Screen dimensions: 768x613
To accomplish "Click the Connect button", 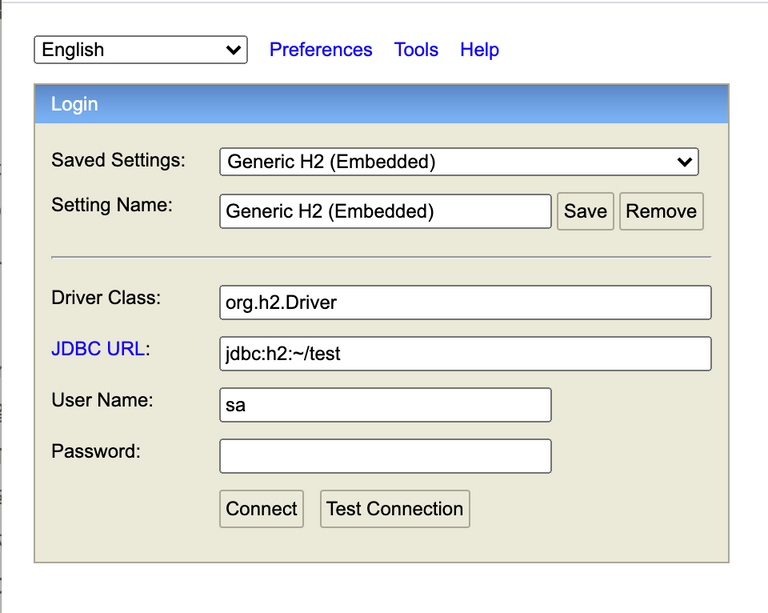I will click(x=262, y=509).
